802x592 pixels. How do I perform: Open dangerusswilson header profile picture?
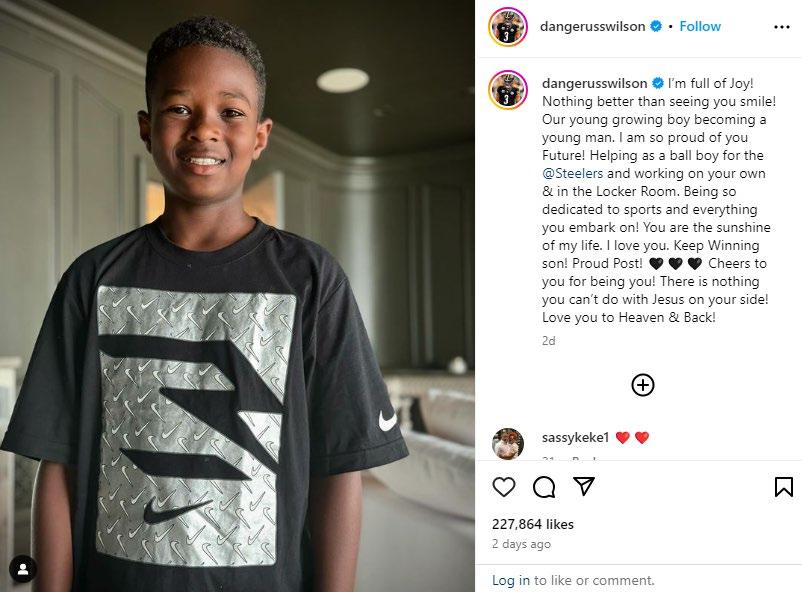click(507, 27)
